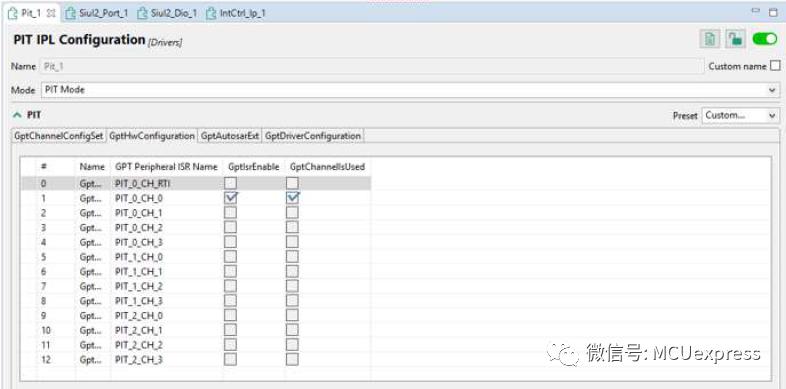Enable GptChannelIsUsed for PIT_1_CH_1
Screen dimensions: 786x389
point(292,271)
